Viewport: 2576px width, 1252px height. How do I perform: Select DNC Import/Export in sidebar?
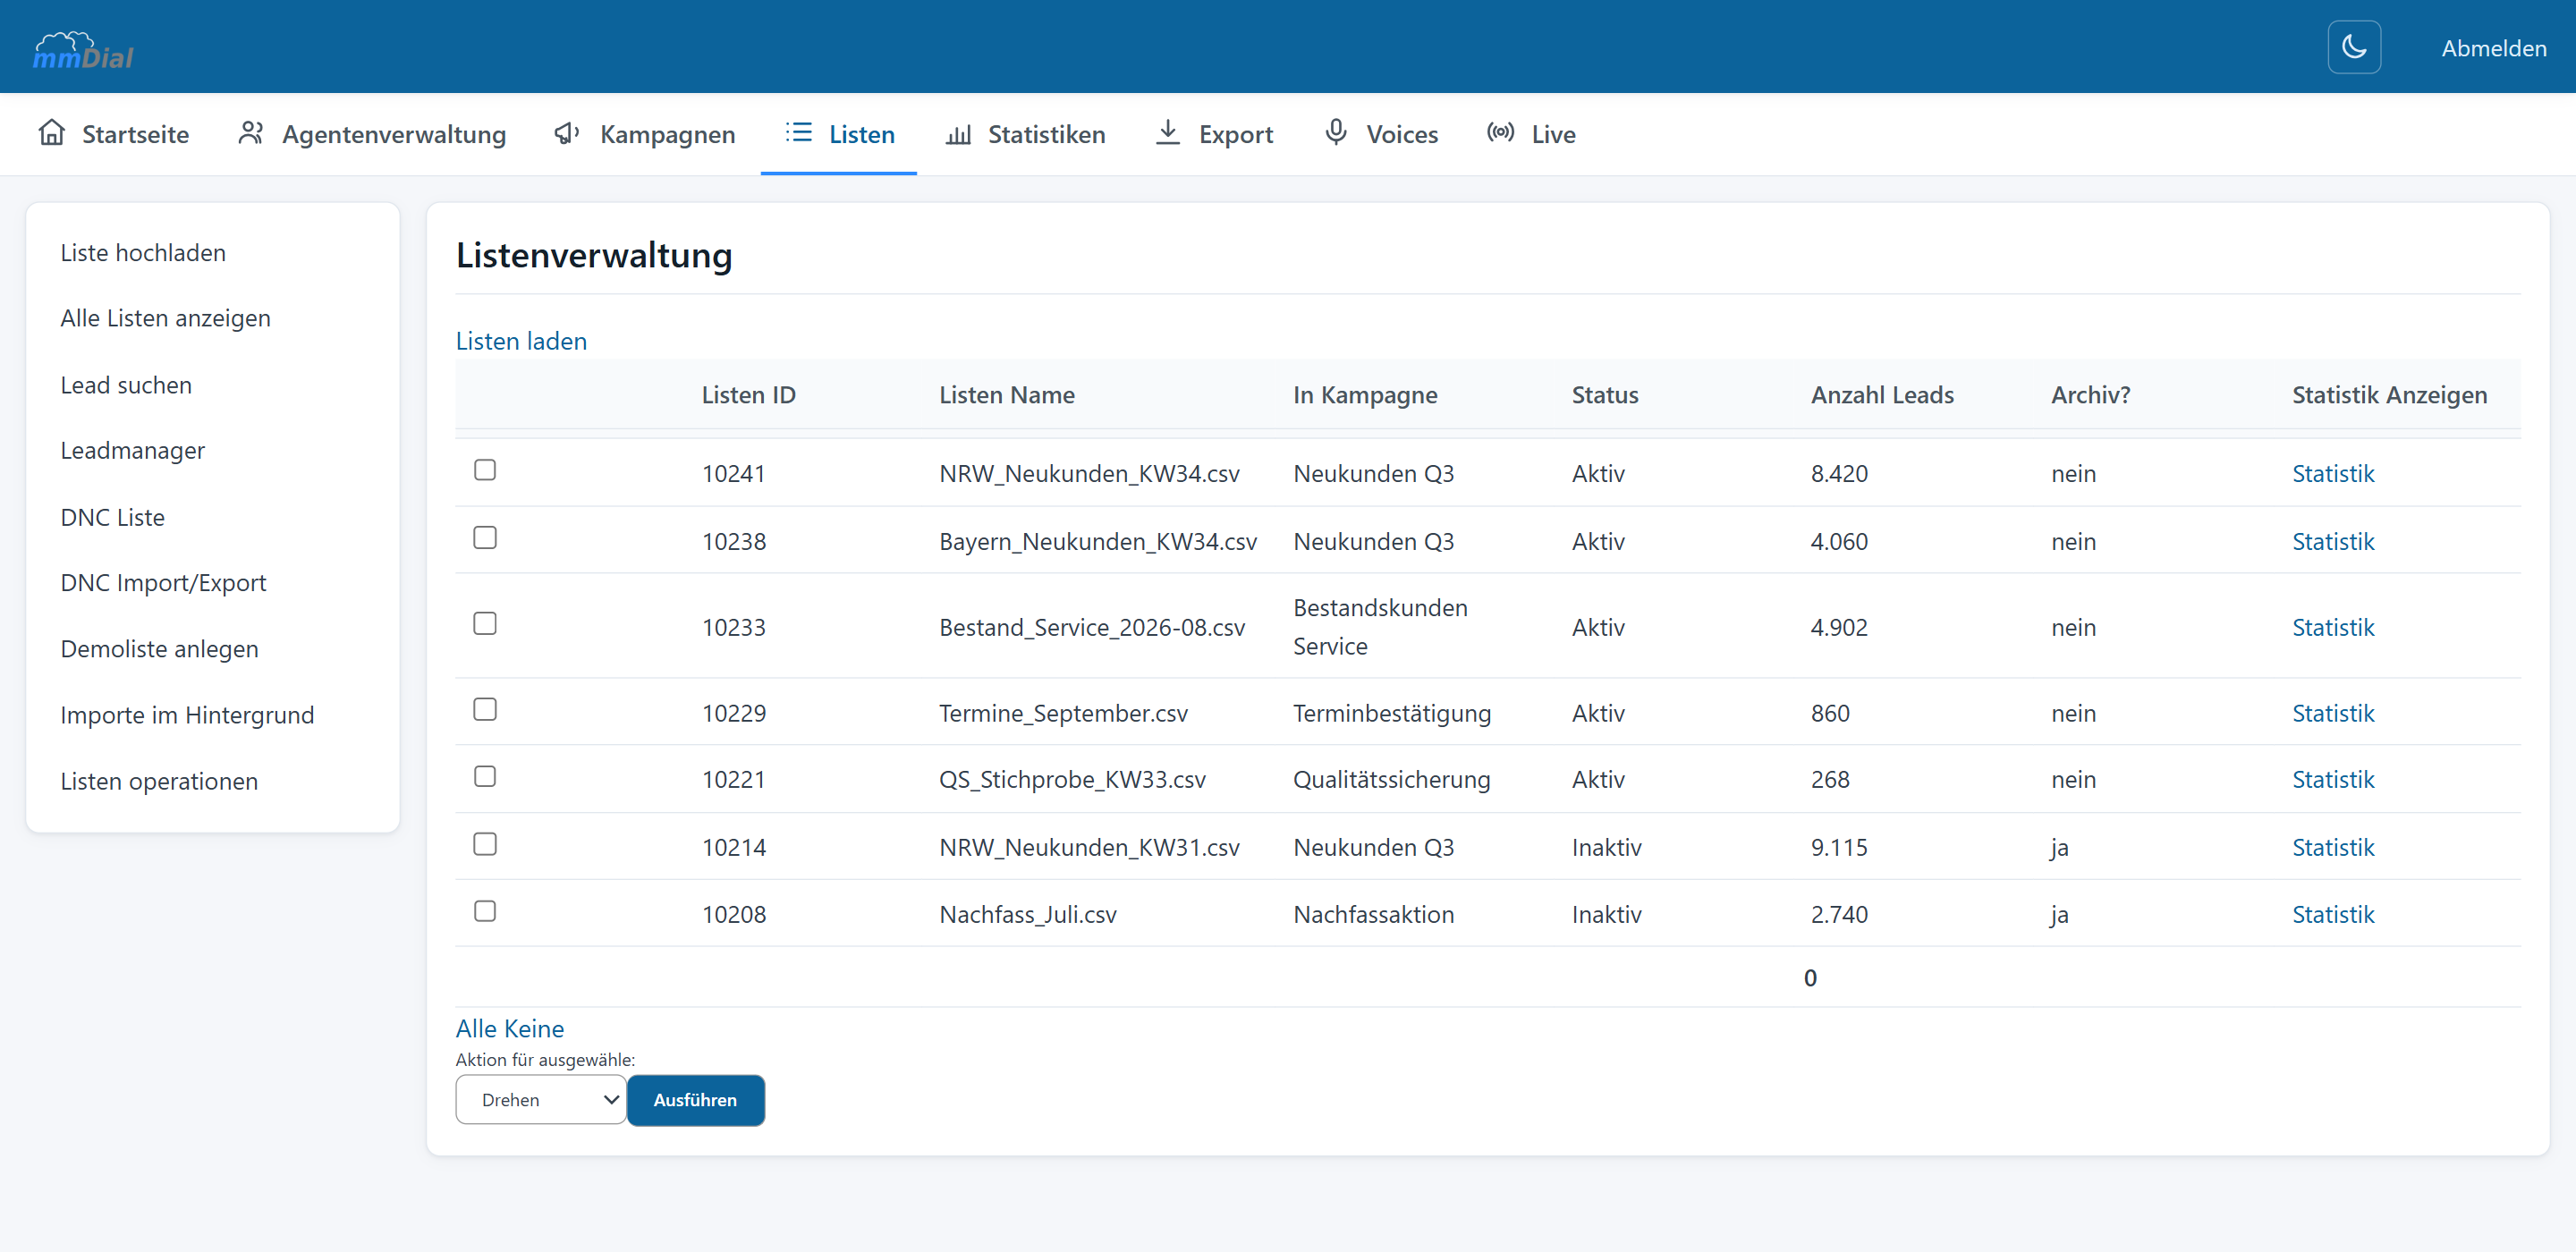coord(163,583)
